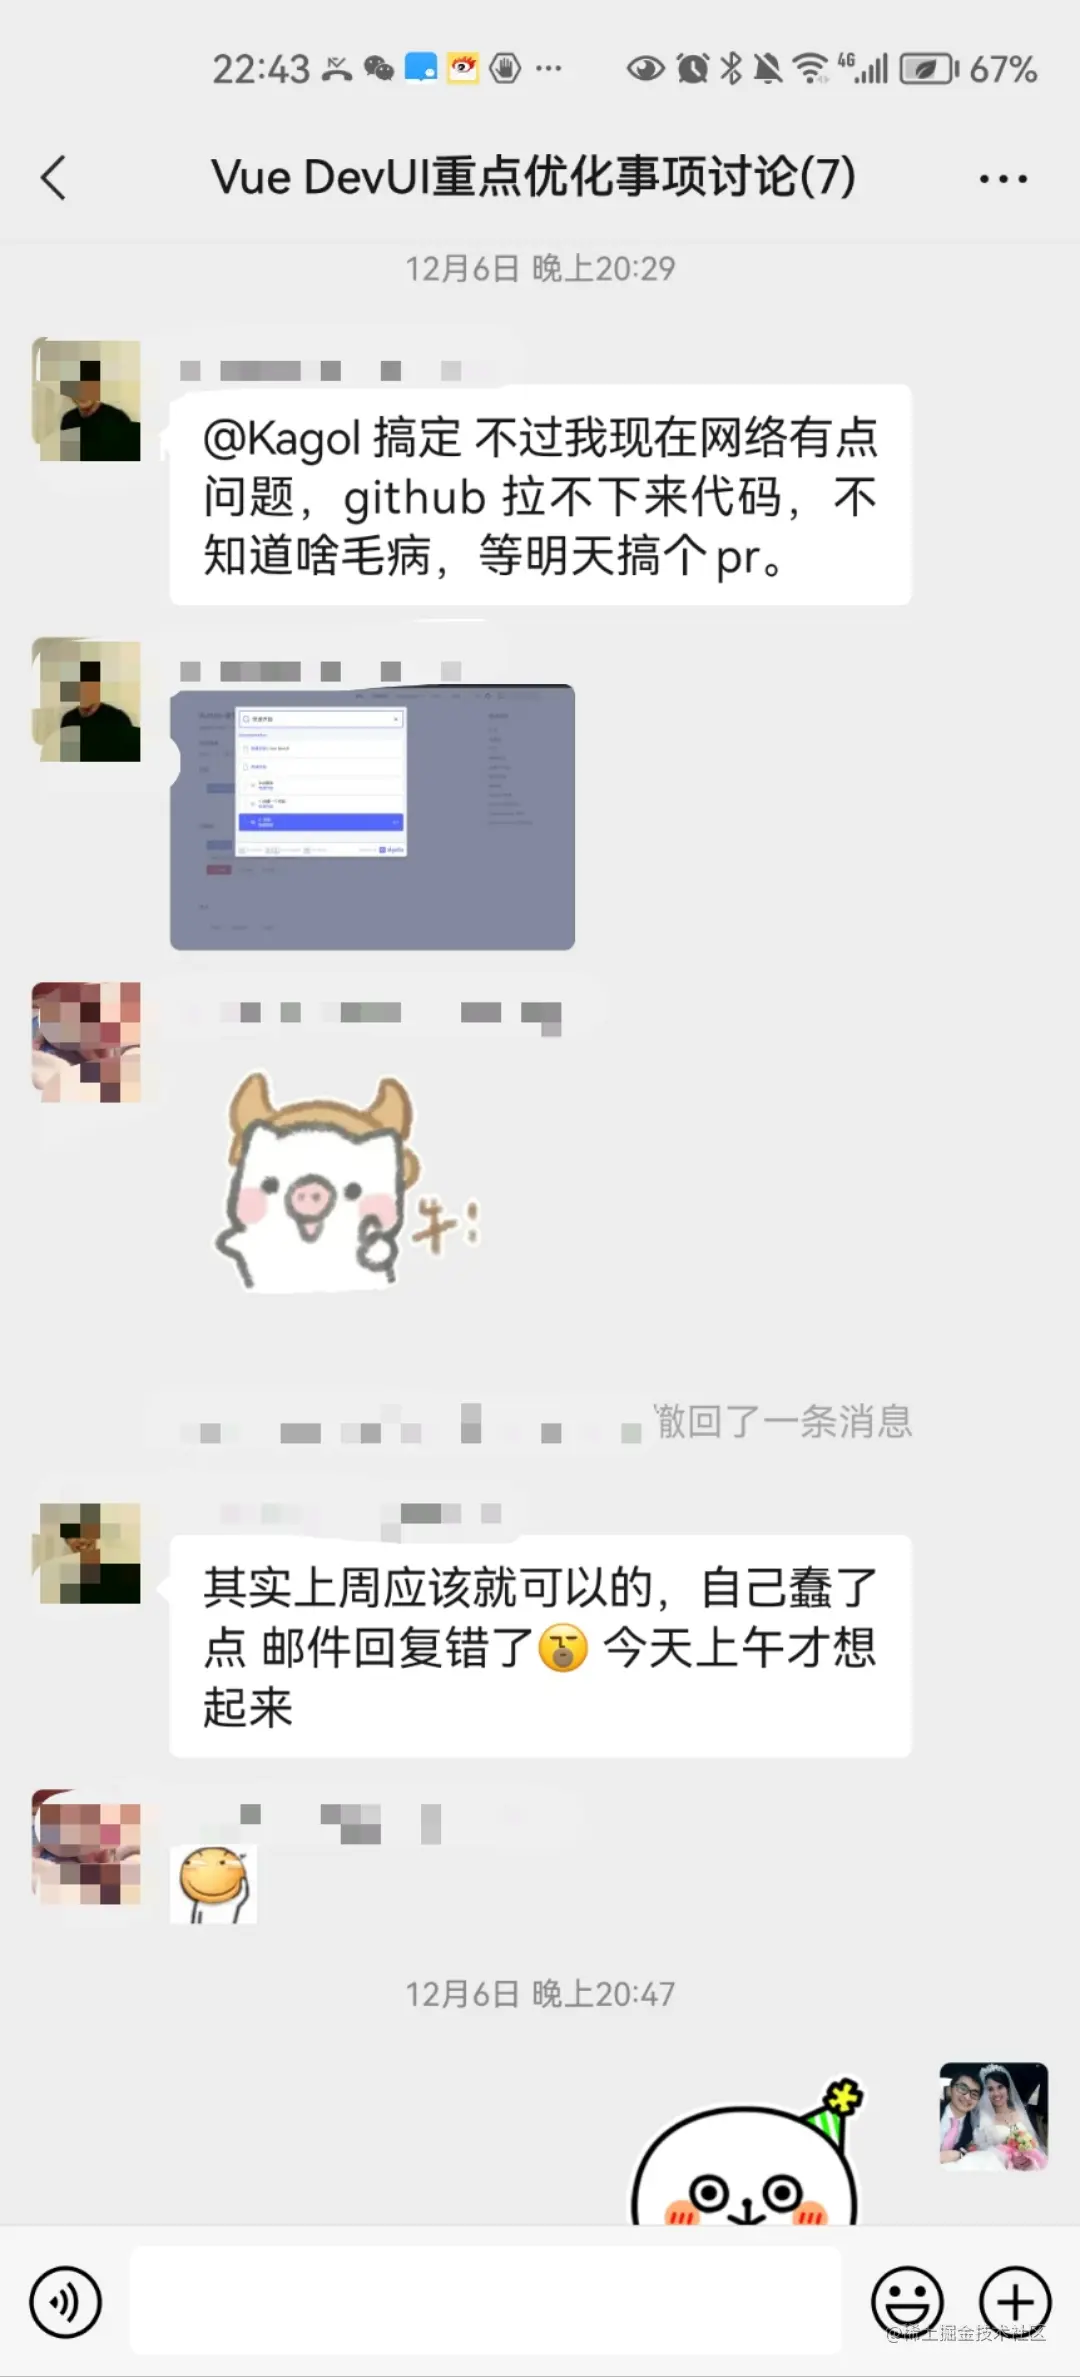
Task: Open my wedding photo avatar
Action: 993,2115
